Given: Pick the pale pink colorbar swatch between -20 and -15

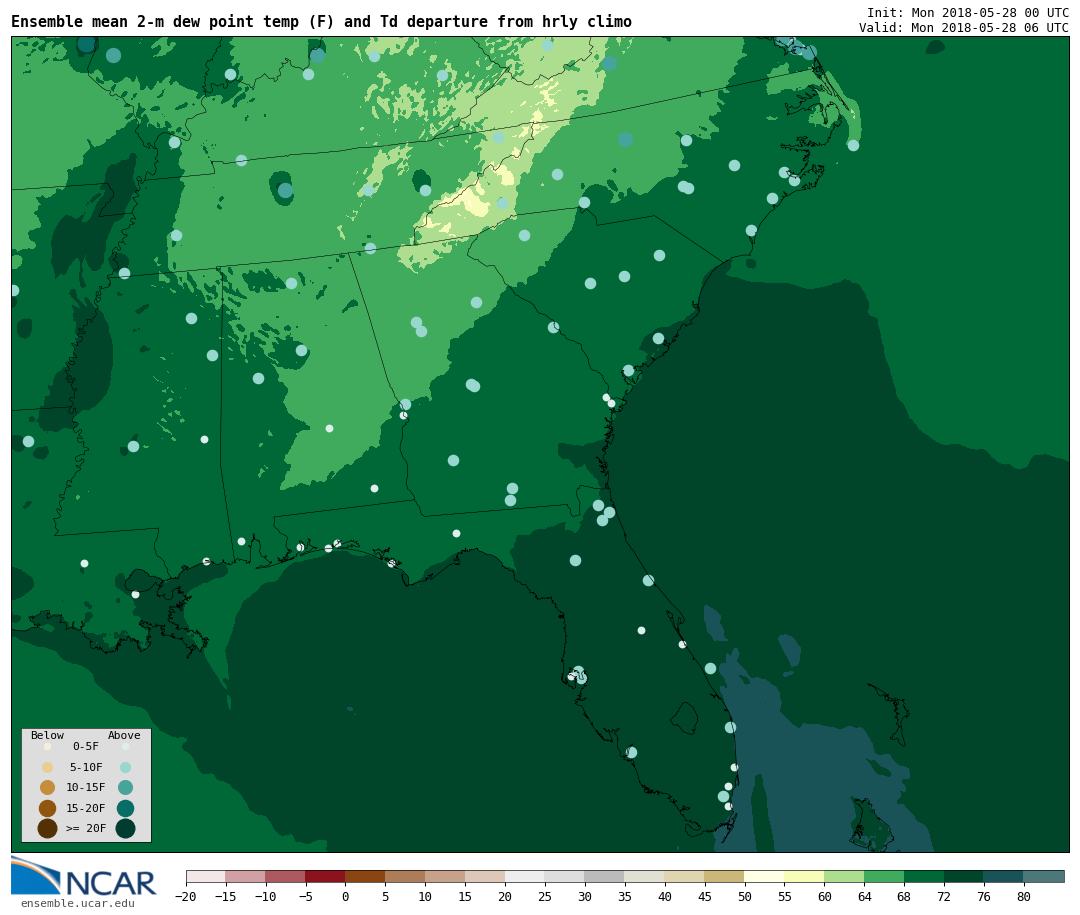Looking at the screenshot, I should coord(206,876).
